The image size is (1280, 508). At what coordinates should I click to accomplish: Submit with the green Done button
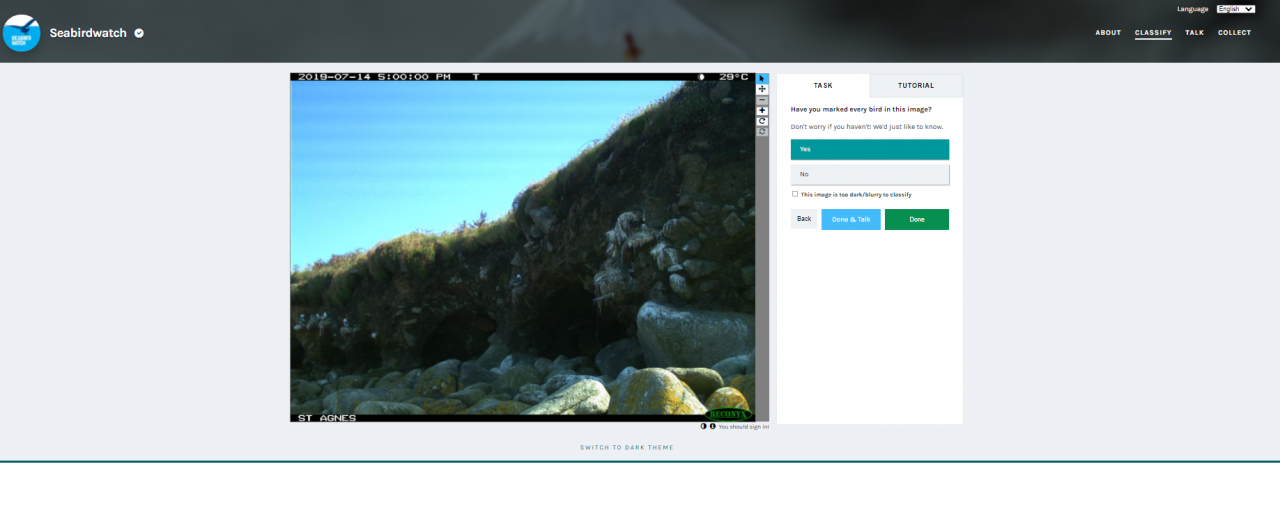point(917,219)
